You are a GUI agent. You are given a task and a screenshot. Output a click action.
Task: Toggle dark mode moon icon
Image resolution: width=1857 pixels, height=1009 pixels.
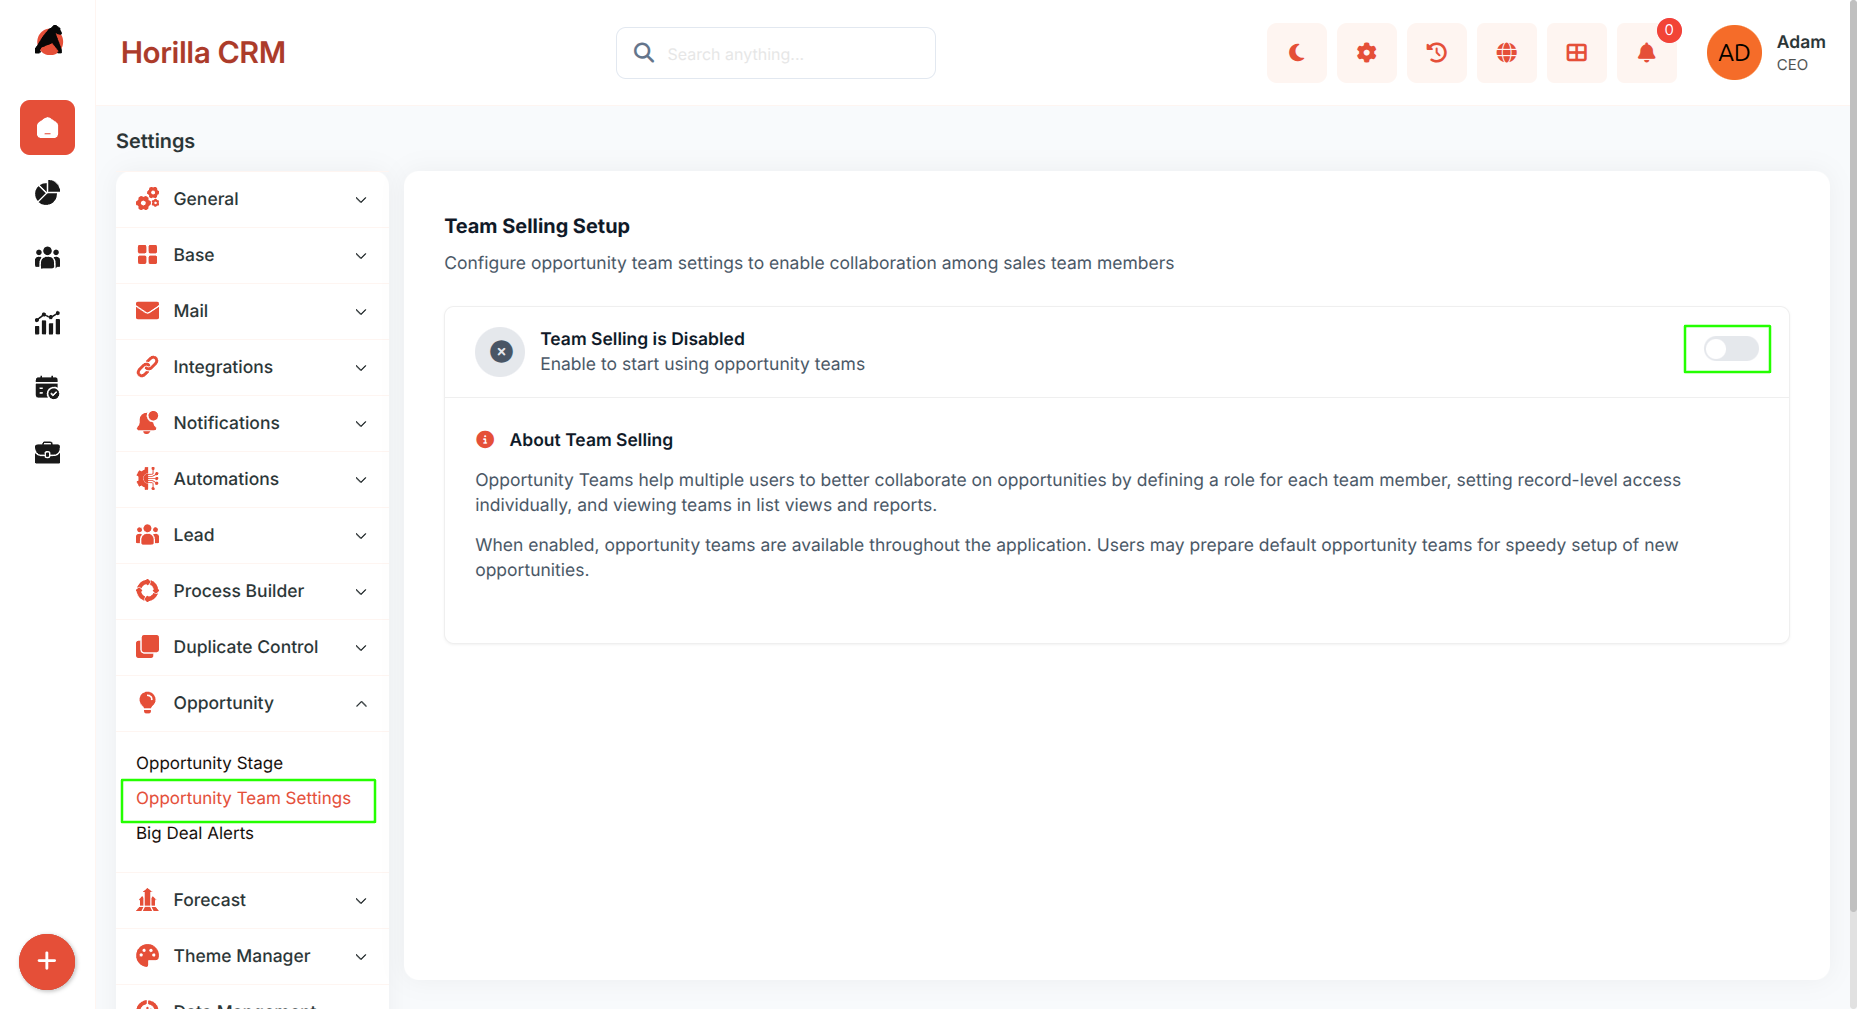coord(1297,53)
